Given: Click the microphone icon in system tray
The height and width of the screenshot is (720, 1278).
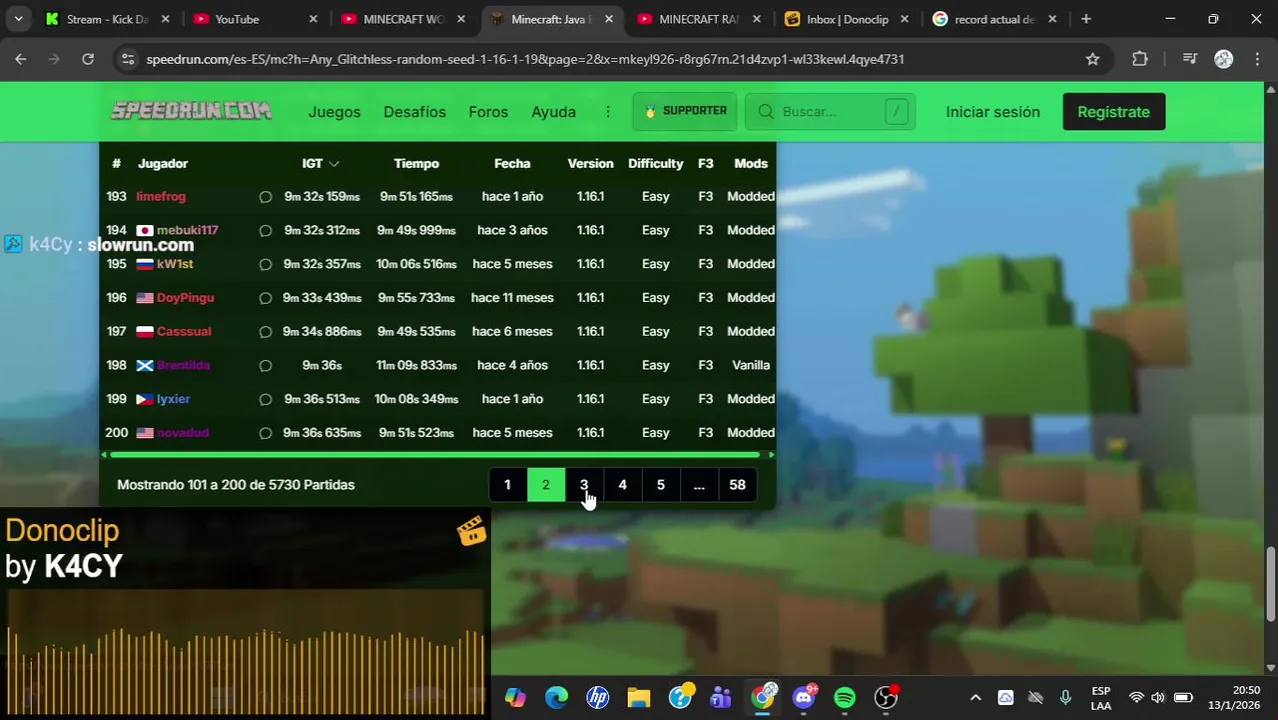Looking at the screenshot, I should tap(1065, 697).
